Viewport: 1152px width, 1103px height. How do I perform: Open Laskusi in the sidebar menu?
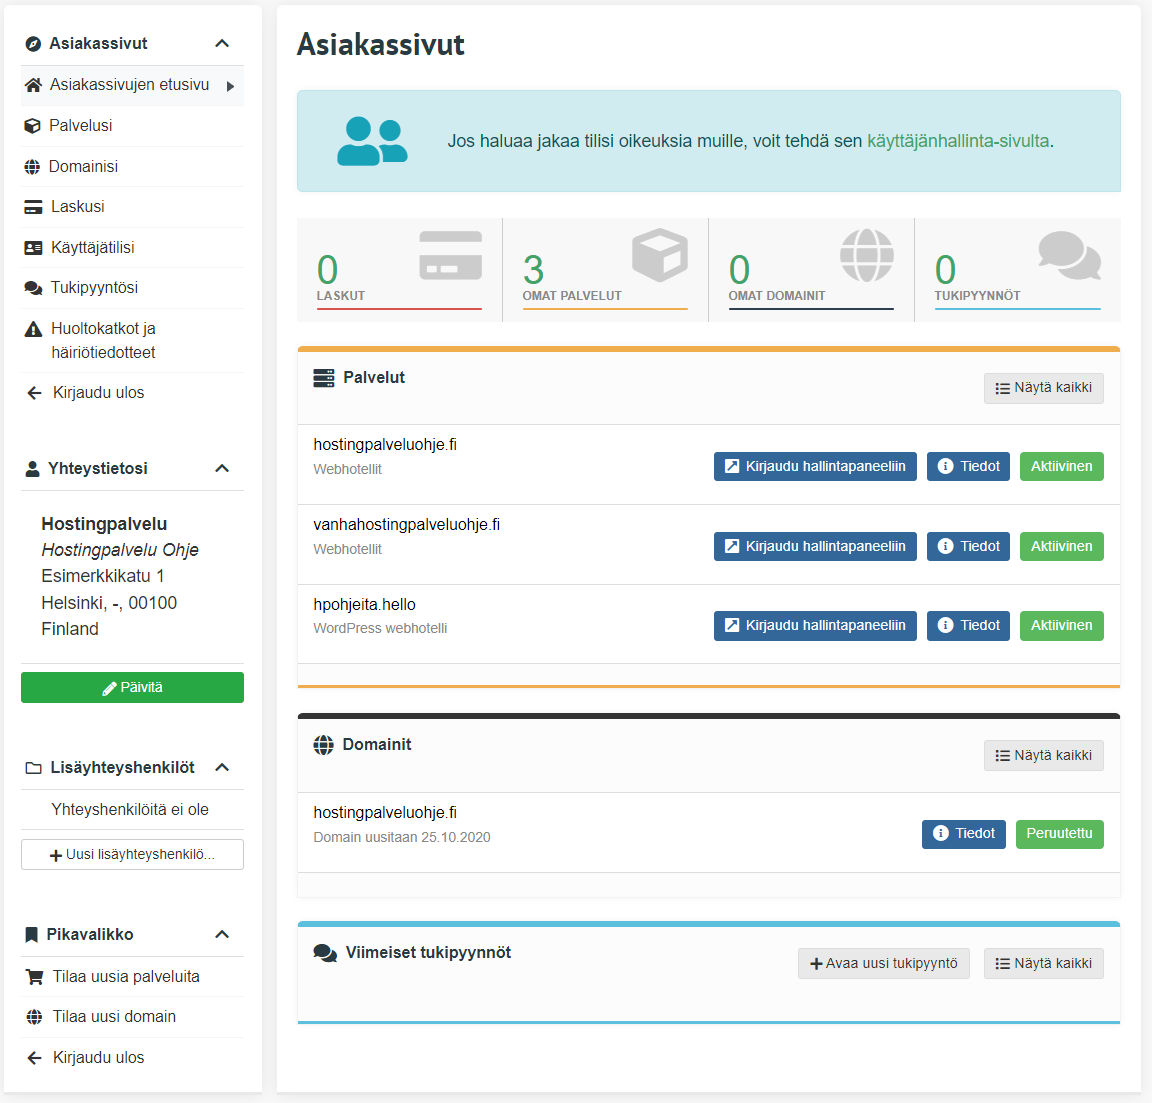77,207
